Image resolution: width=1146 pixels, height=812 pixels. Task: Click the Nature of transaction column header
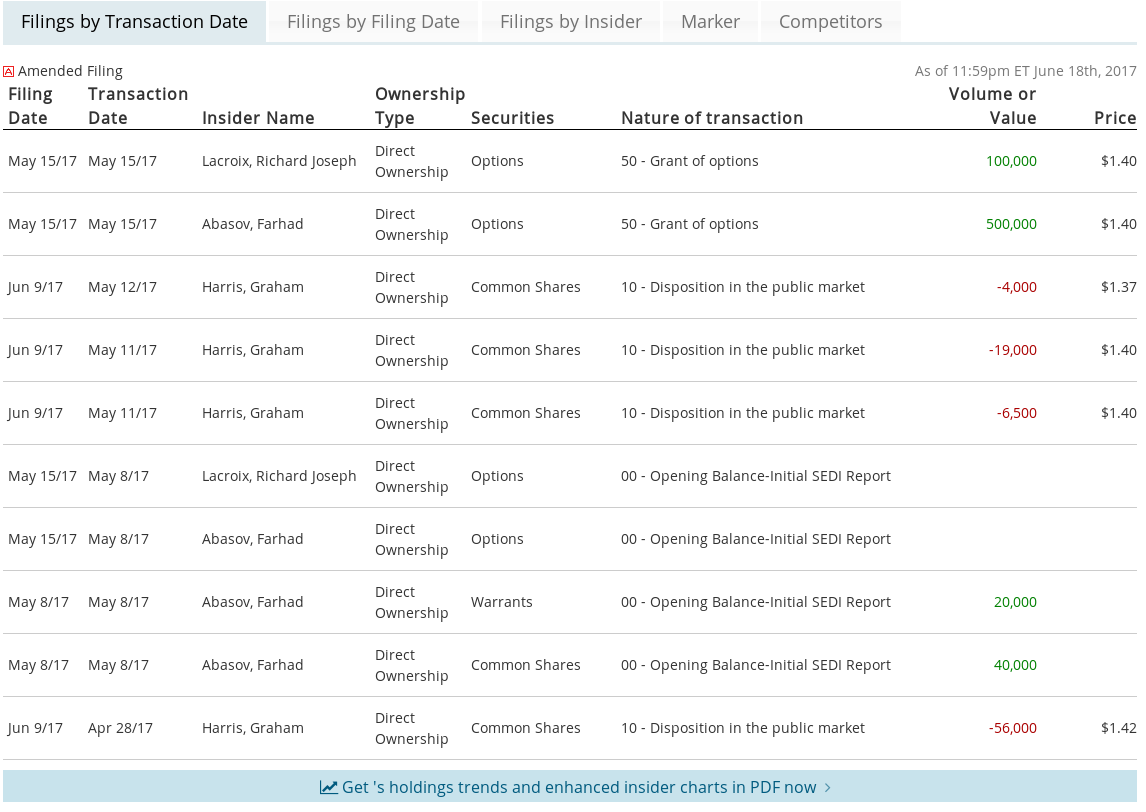click(x=711, y=118)
